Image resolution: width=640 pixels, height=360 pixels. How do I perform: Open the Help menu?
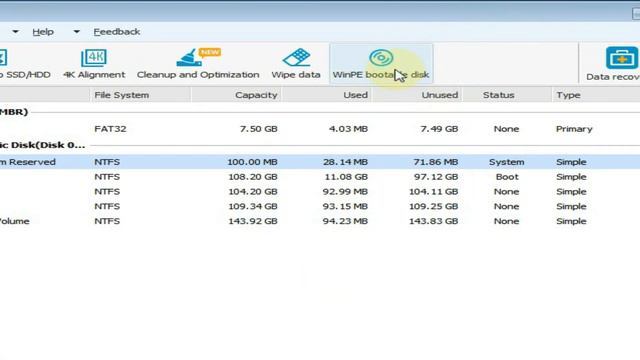click(x=43, y=32)
